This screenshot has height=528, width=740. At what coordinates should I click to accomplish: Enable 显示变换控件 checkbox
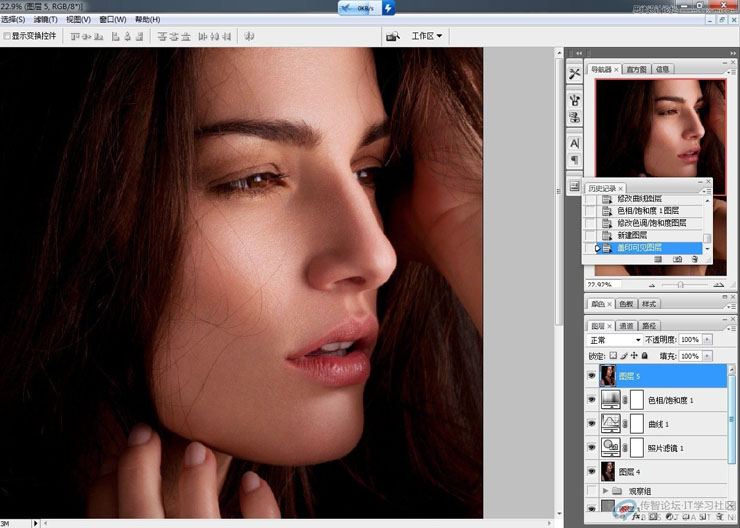(7, 36)
